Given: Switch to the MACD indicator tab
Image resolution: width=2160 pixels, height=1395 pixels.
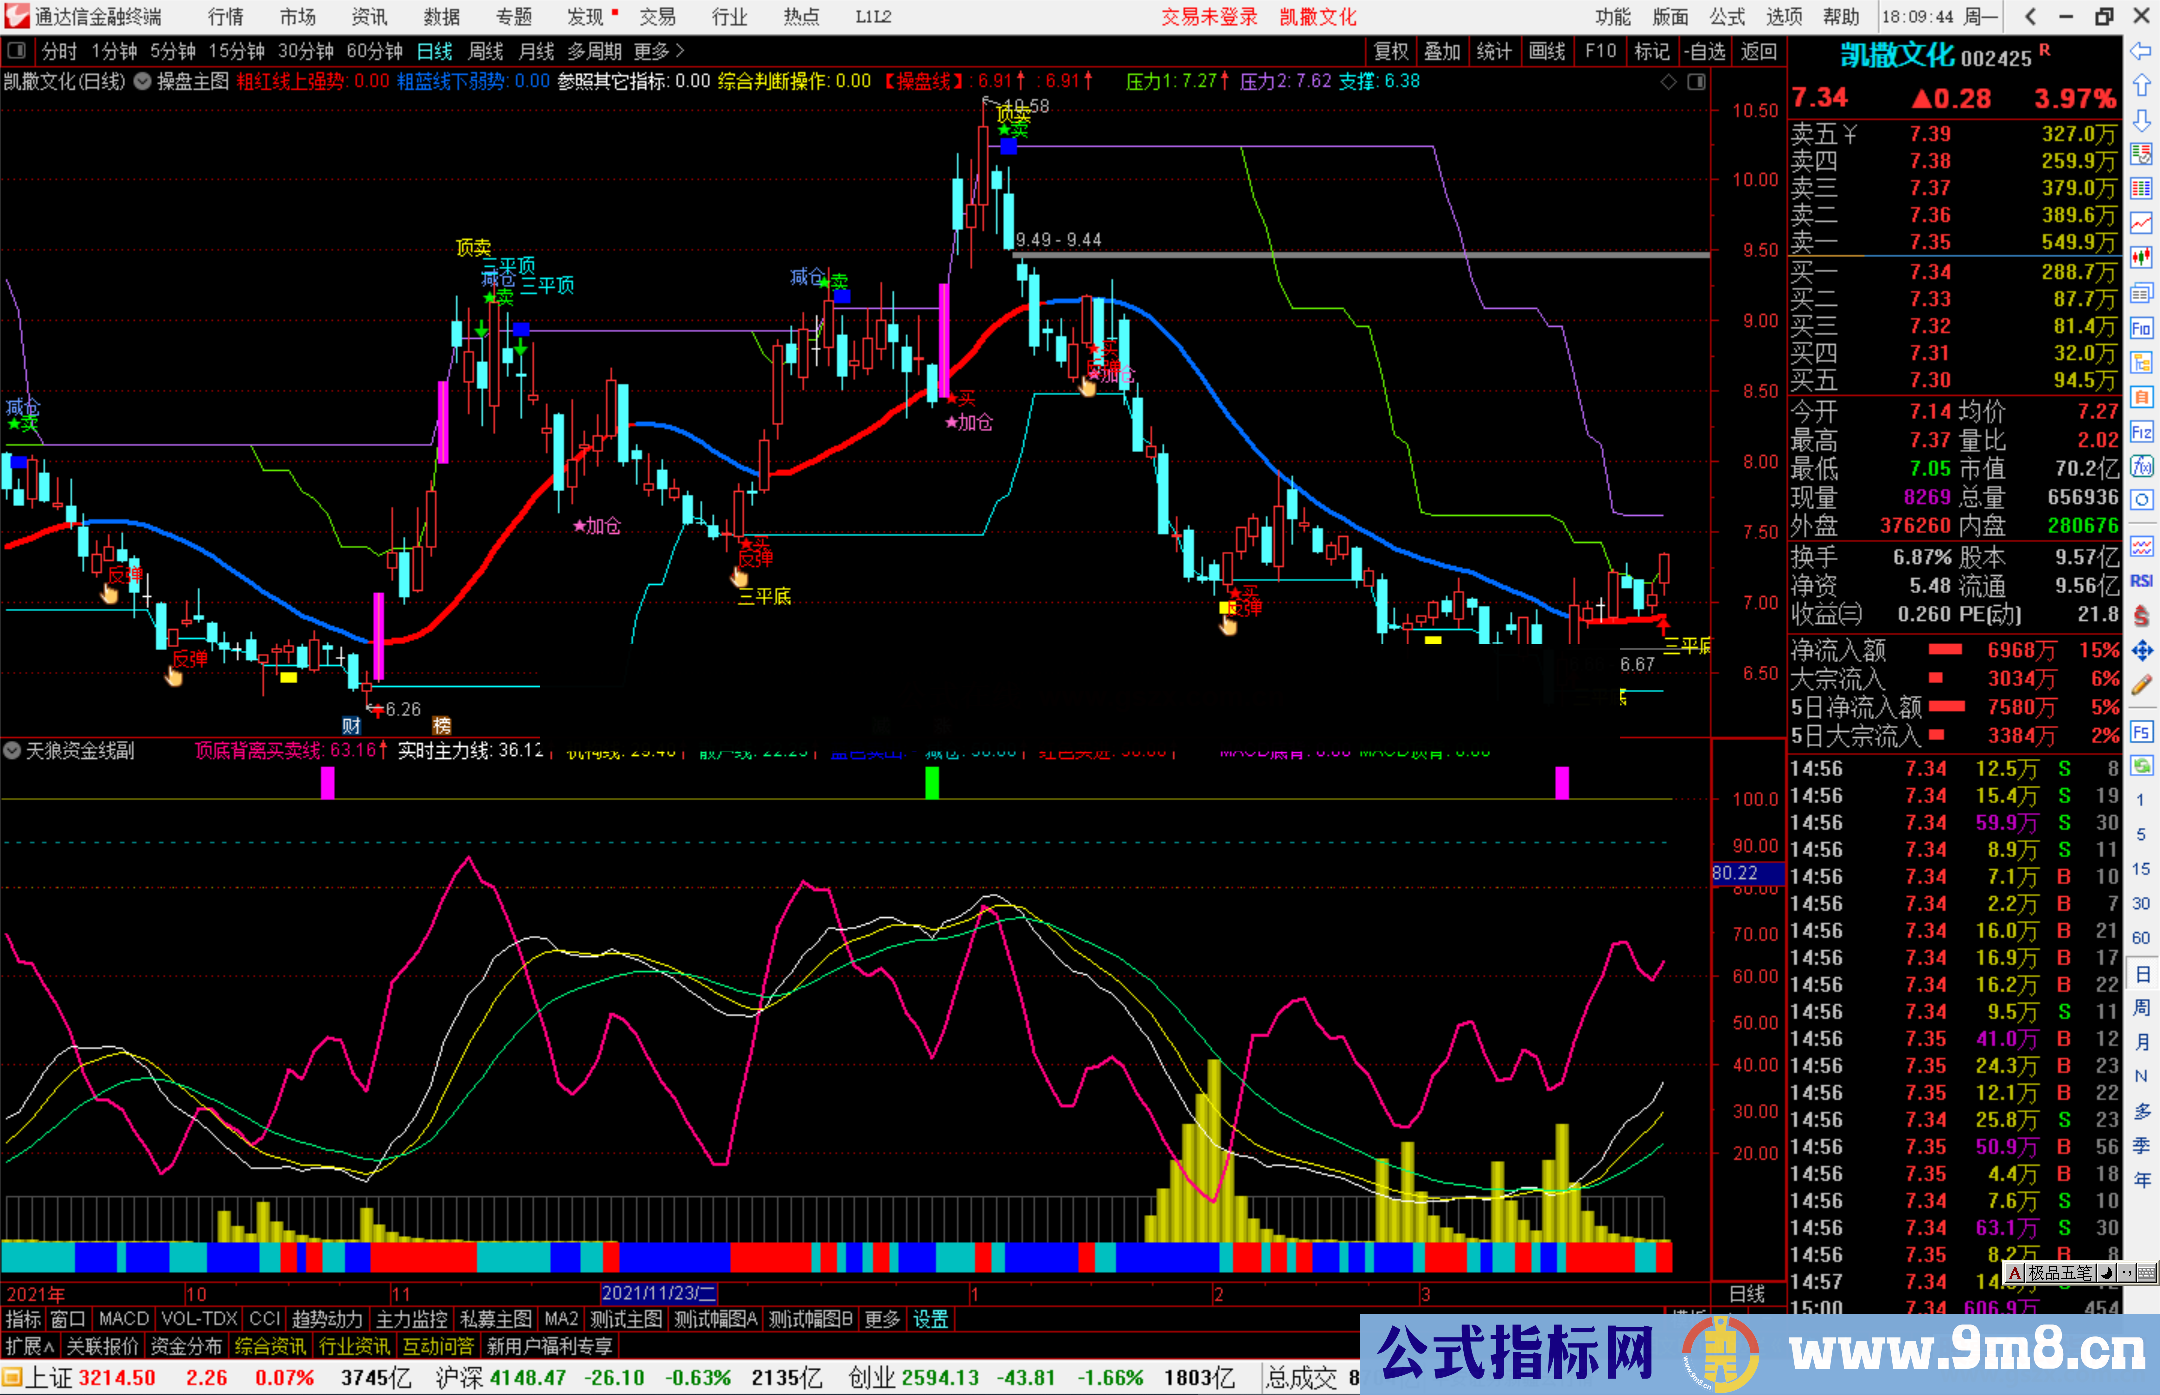Looking at the screenshot, I should (124, 1319).
